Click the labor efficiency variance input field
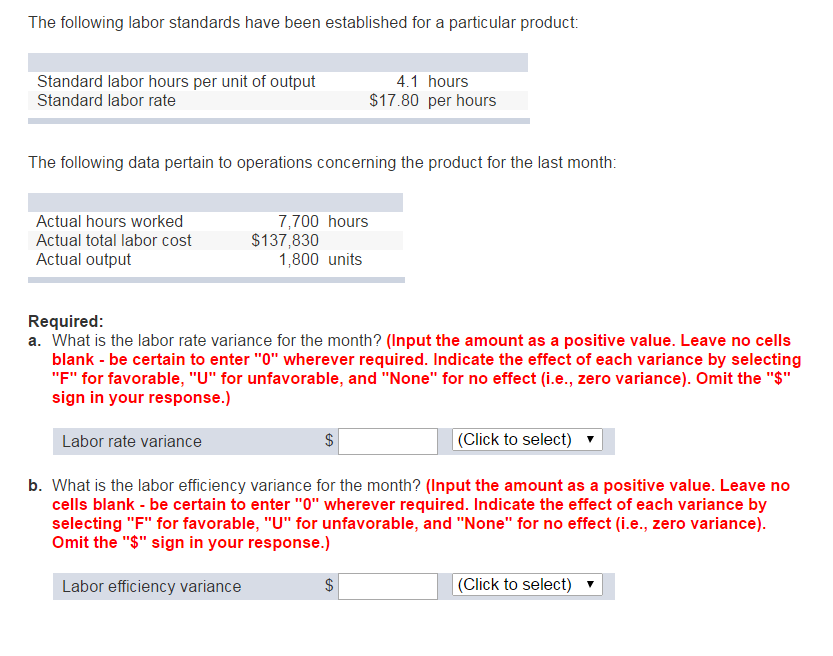 point(388,584)
